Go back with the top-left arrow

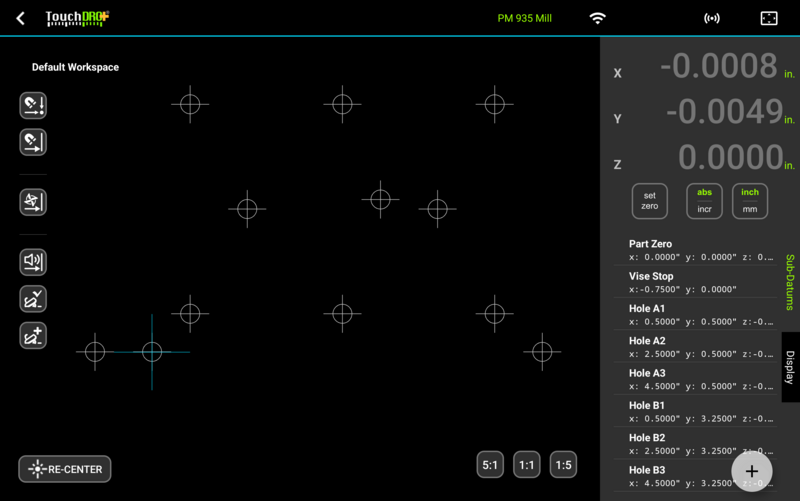tap(20, 18)
